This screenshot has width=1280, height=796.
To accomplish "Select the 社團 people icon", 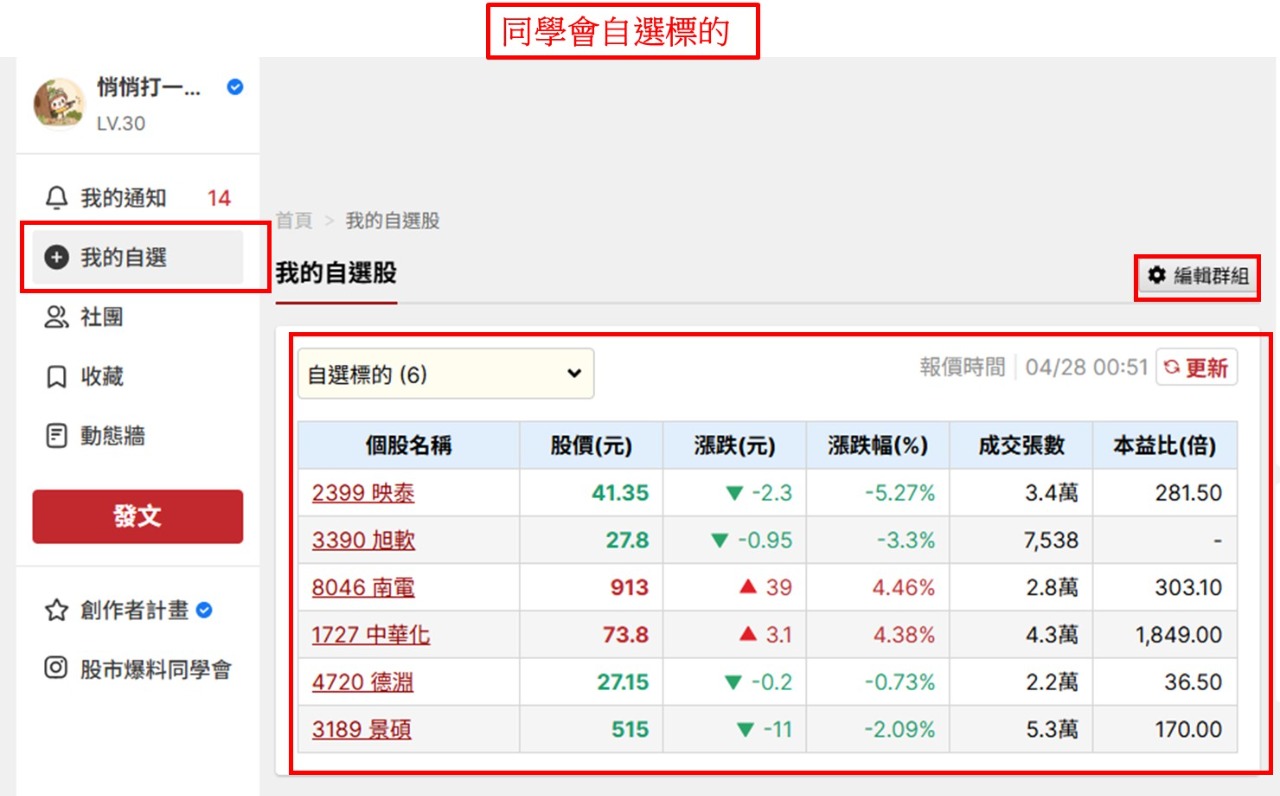I will (x=56, y=317).
